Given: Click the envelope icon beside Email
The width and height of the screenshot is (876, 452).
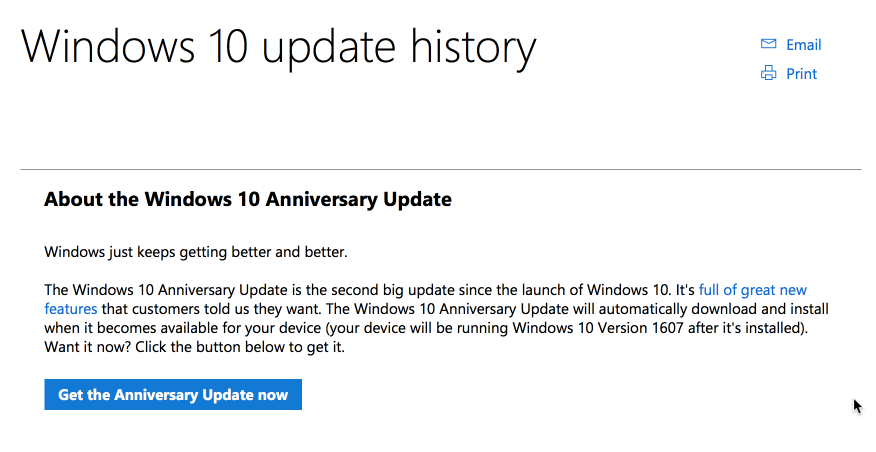Looking at the screenshot, I should 768,44.
